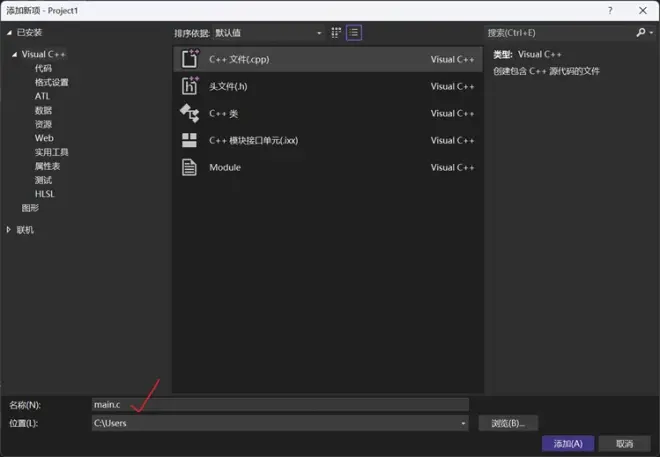Select ATL category in tree
The height and width of the screenshot is (457, 660).
(42, 96)
